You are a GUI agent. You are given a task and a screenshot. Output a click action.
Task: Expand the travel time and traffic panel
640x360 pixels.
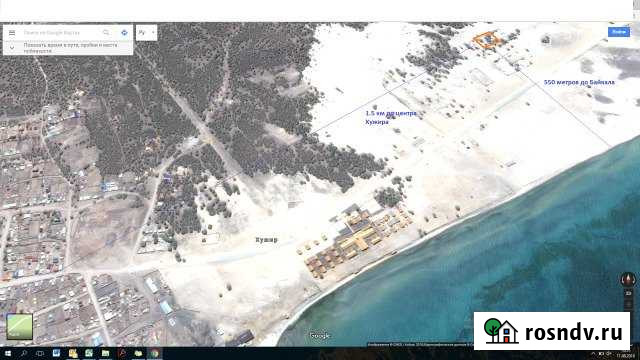tap(12, 48)
